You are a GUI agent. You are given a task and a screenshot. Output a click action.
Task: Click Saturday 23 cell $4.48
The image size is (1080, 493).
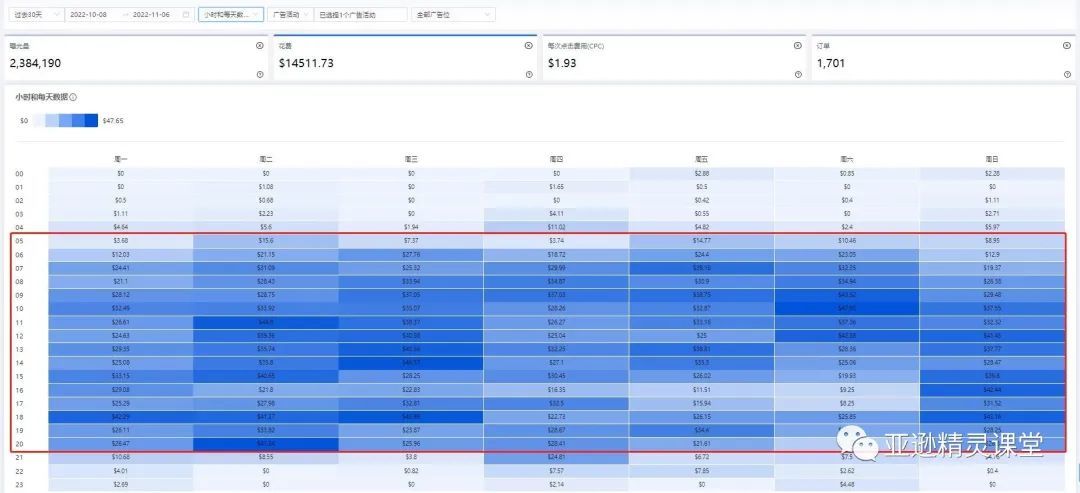pyautogui.click(x=847, y=484)
